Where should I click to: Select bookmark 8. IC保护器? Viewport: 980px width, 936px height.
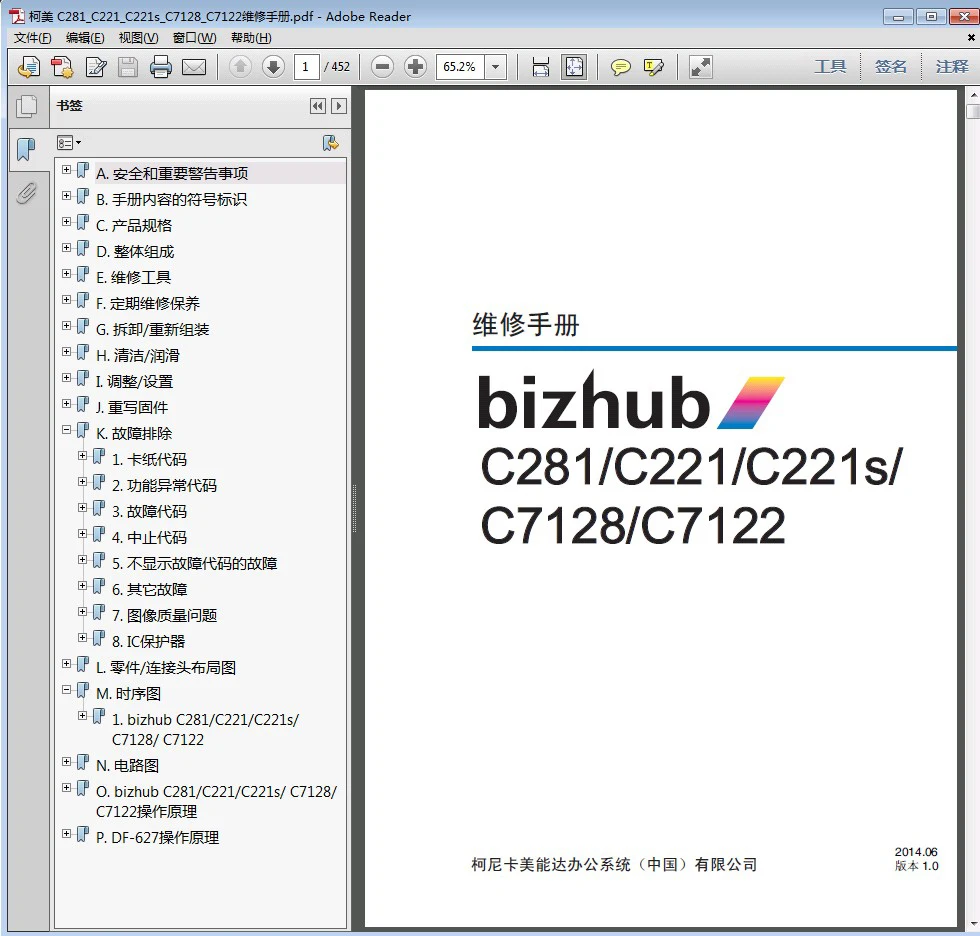(148, 642)
